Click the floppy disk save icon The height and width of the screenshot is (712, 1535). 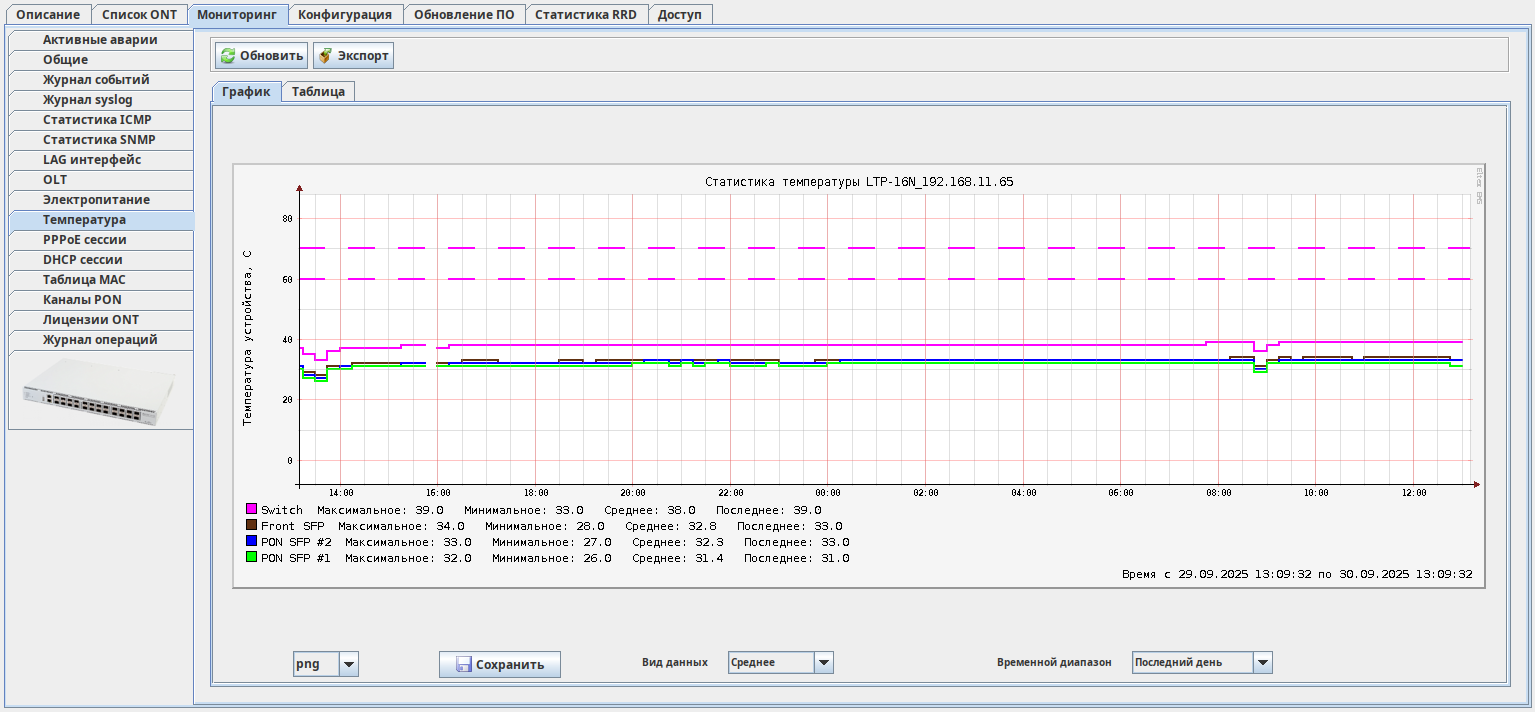click(x=463, y=665)
